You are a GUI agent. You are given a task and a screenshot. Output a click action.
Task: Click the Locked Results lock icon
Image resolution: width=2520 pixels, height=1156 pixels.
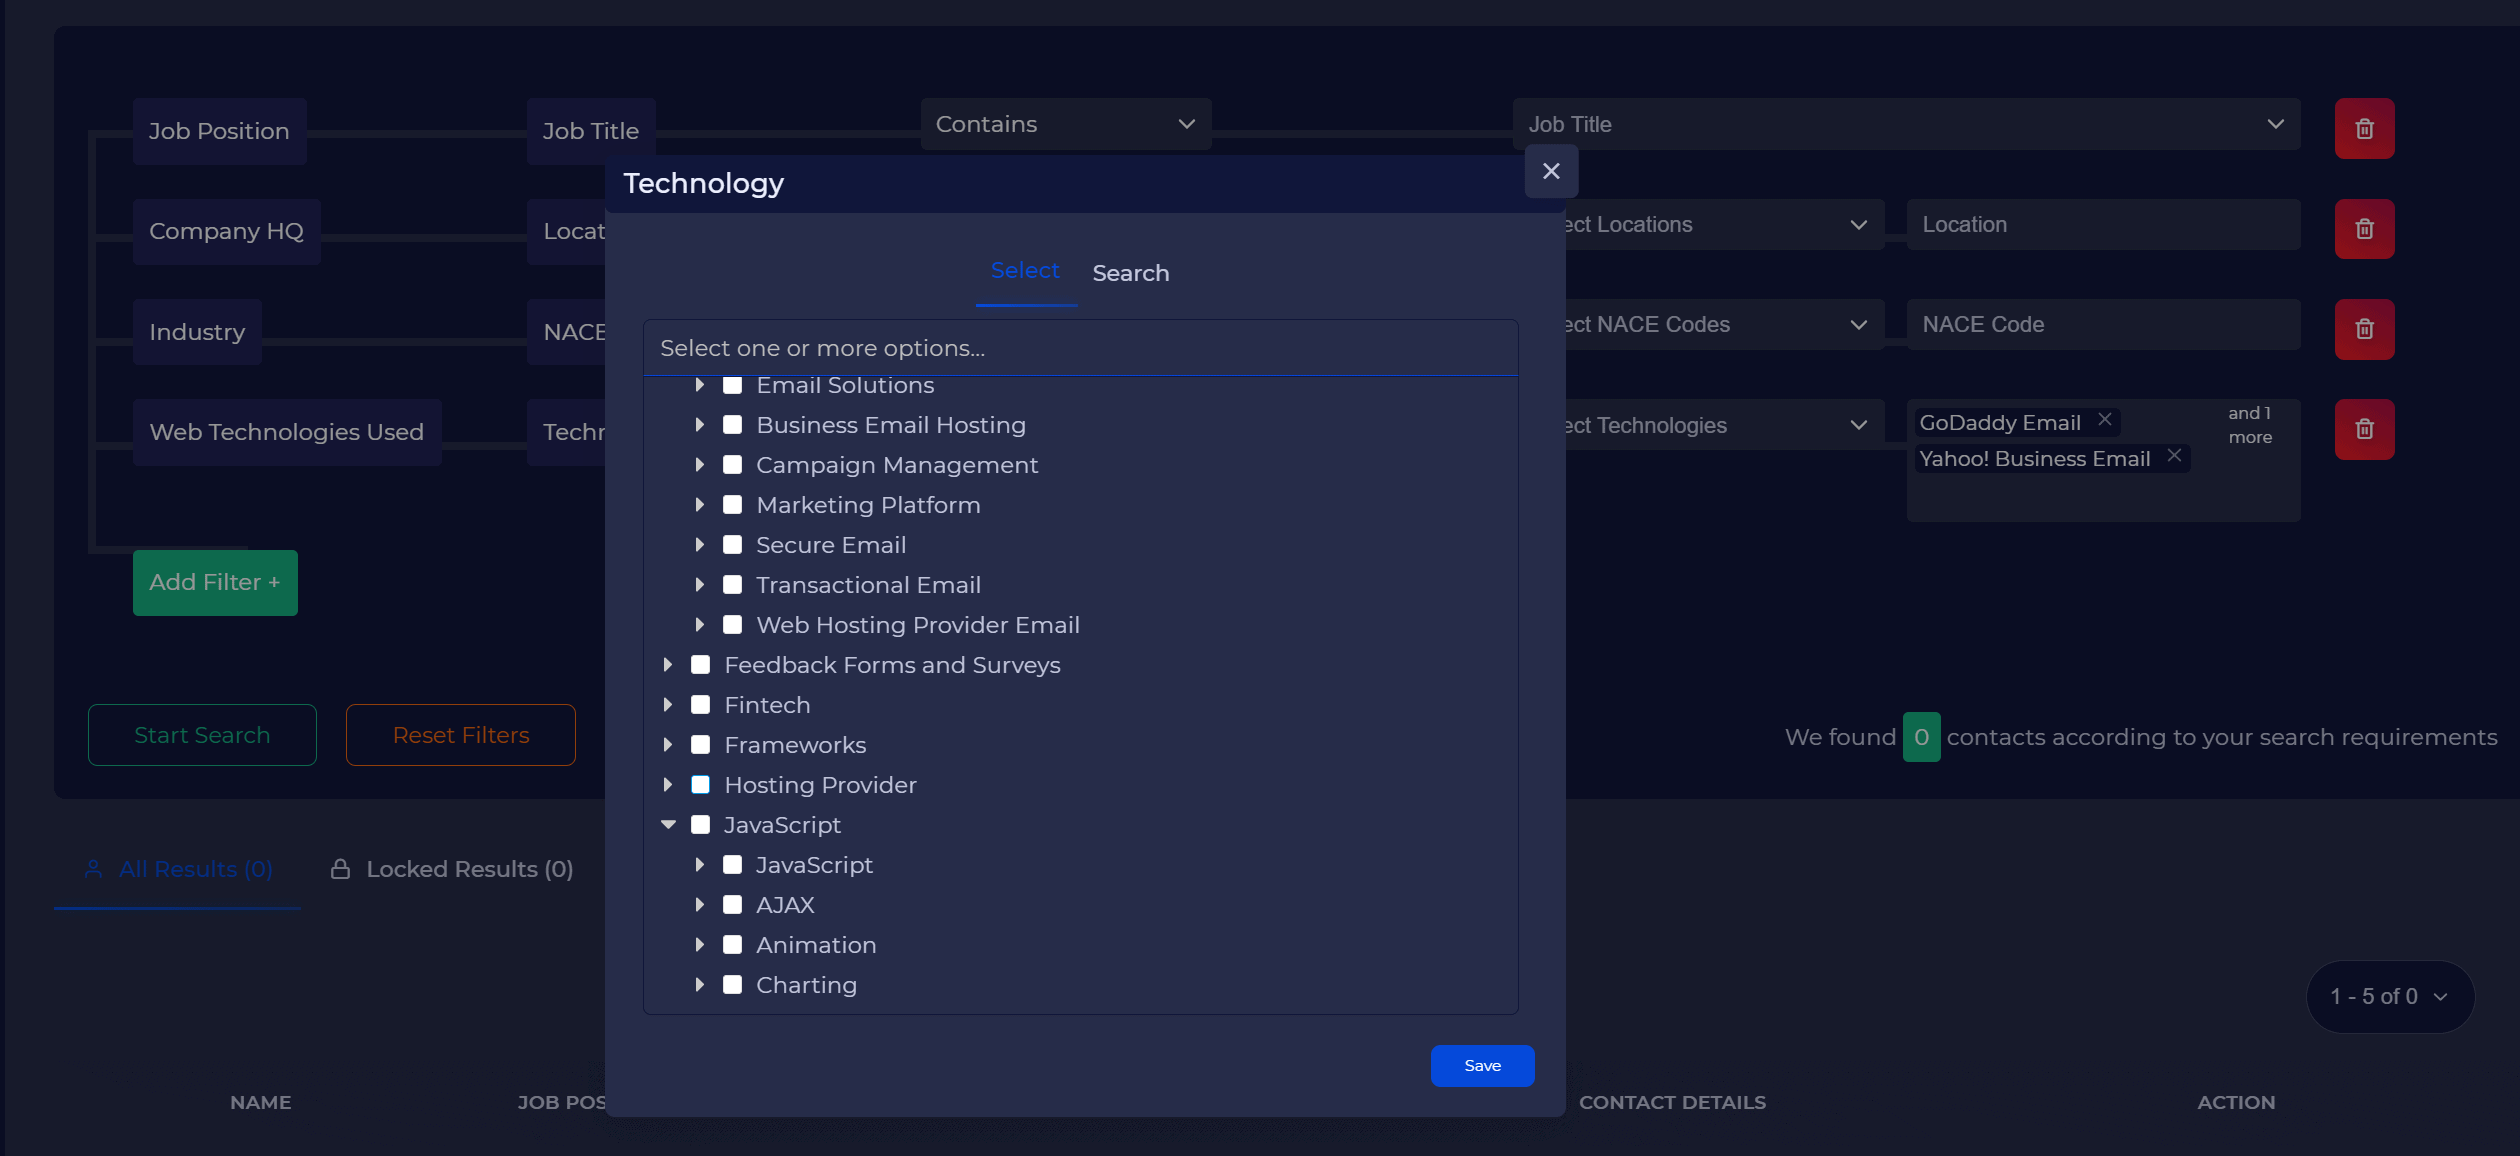[x=340, y=869]
